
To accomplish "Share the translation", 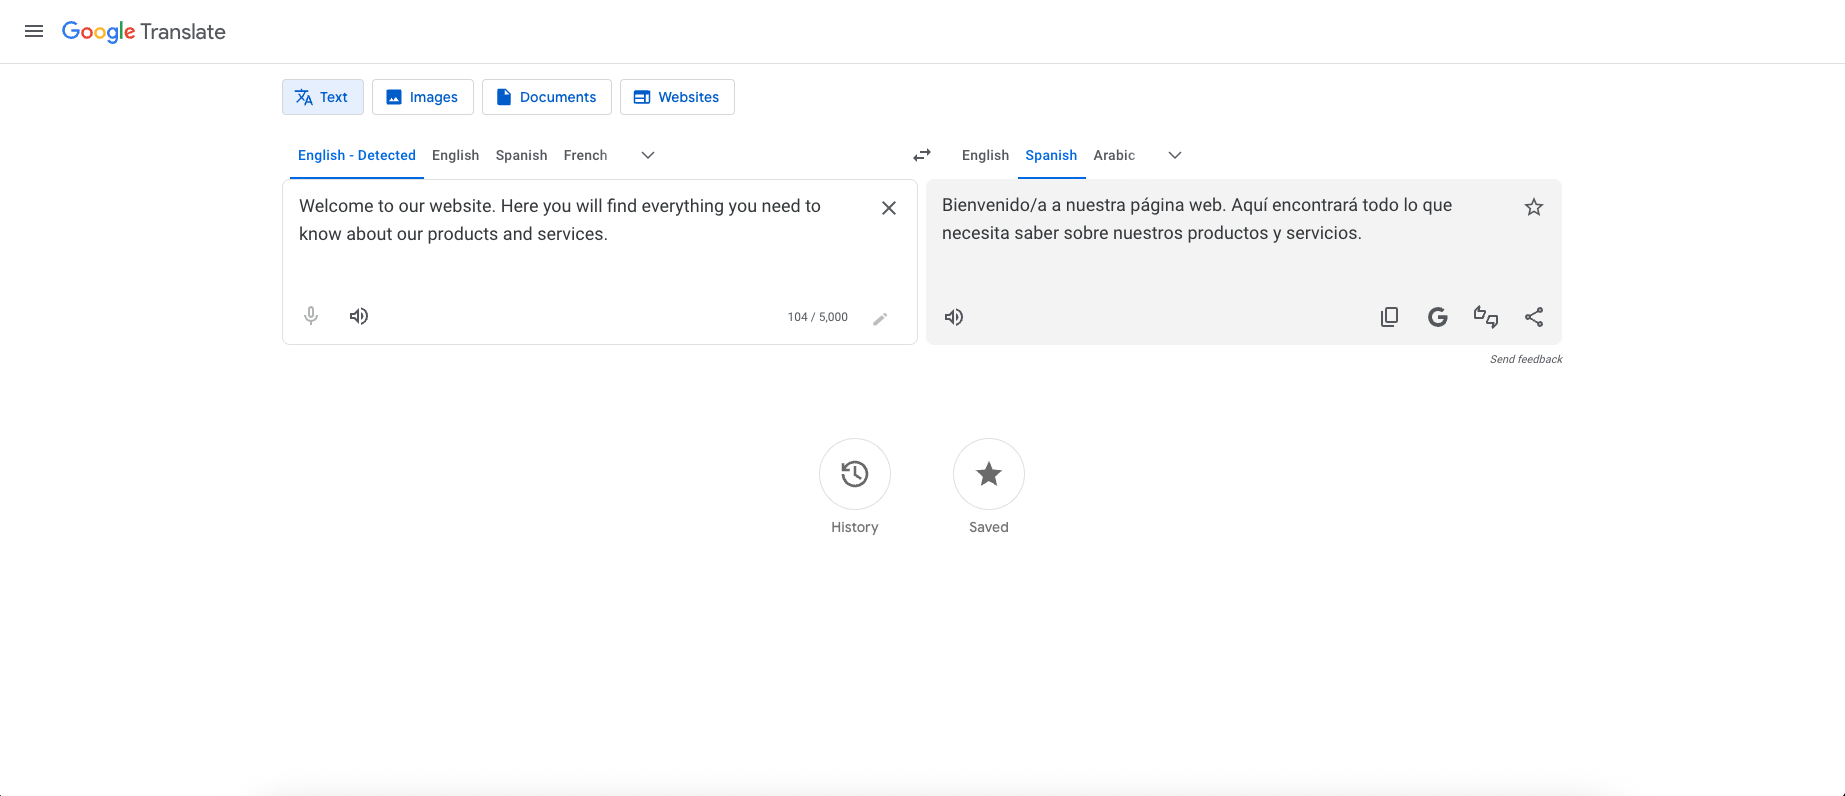I will (x=1534, y=317).
